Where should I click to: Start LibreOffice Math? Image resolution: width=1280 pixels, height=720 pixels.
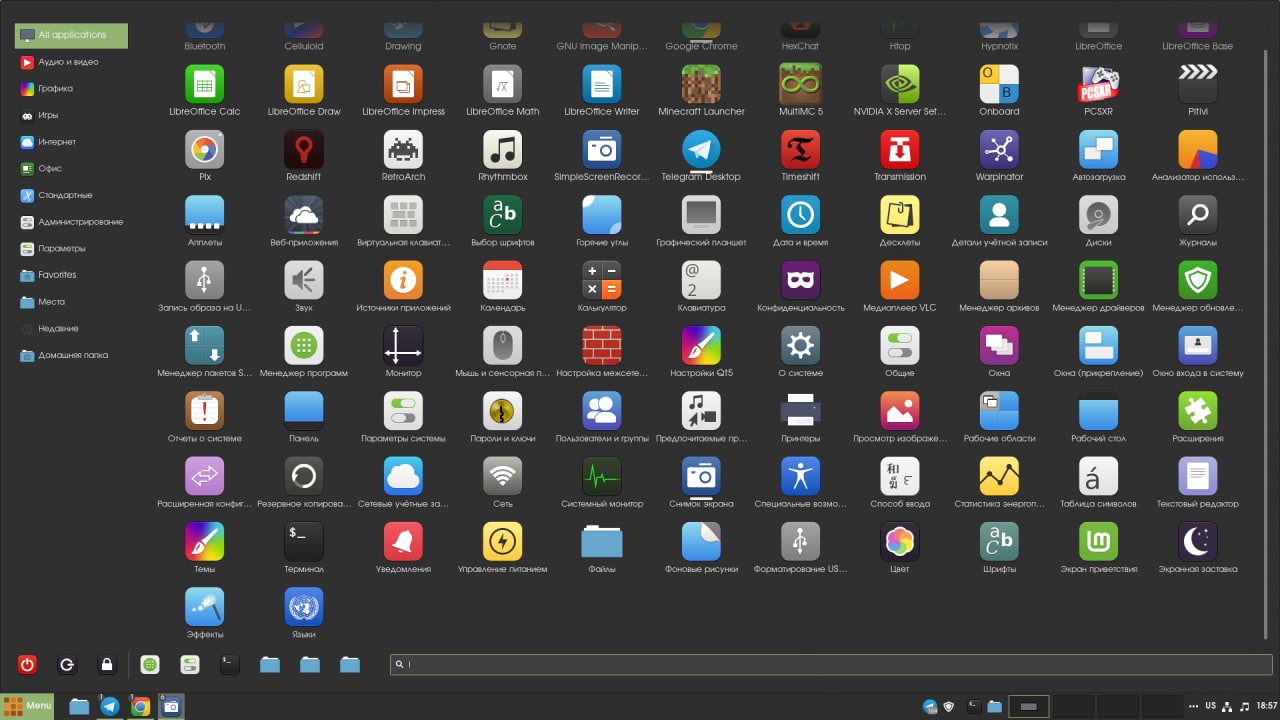pos(503,85)
